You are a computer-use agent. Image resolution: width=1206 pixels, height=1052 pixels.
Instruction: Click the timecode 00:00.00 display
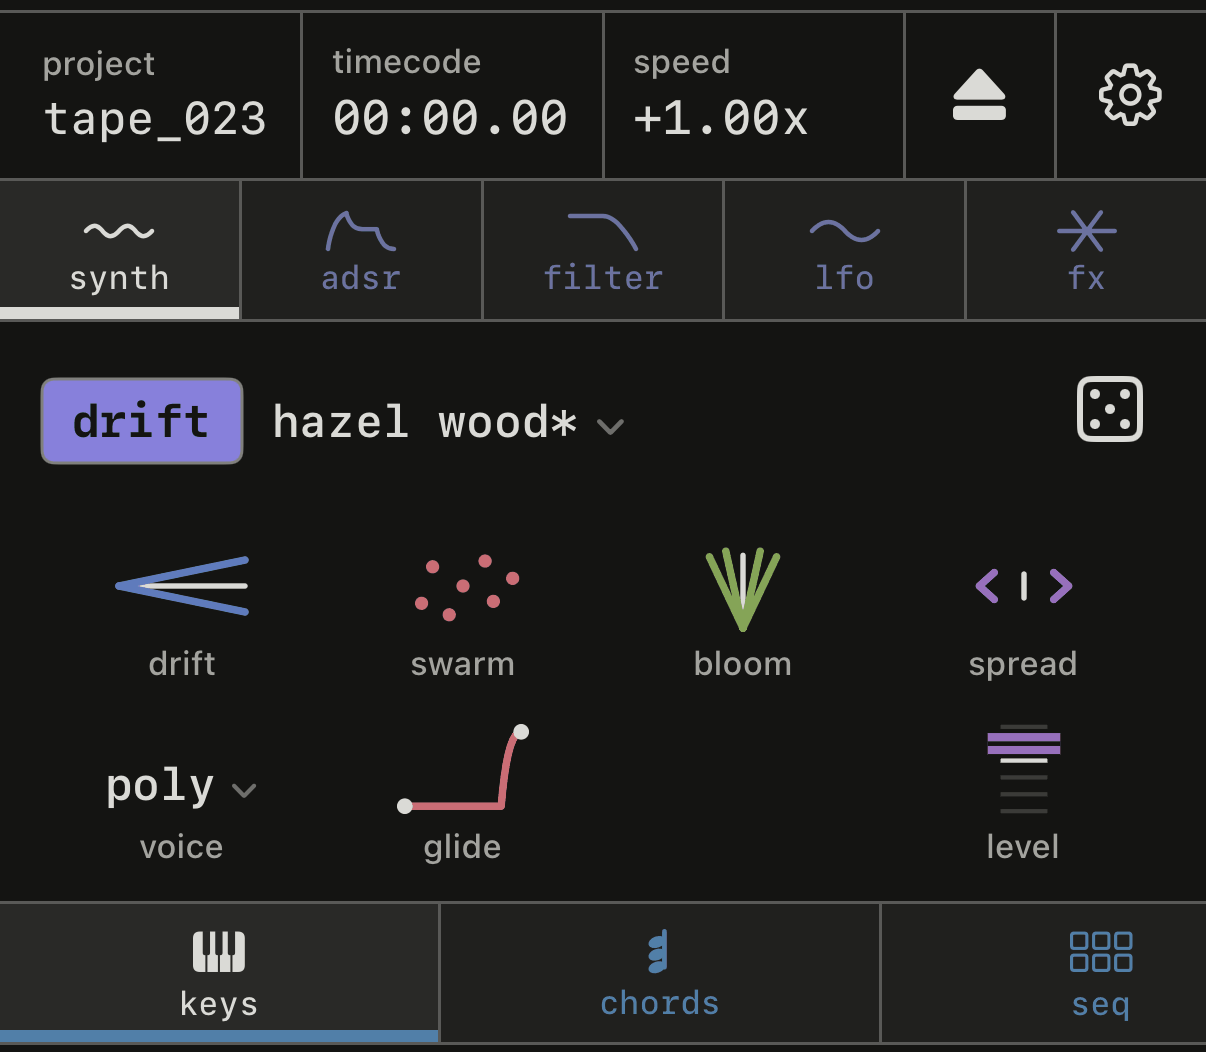tap(450, 118)
